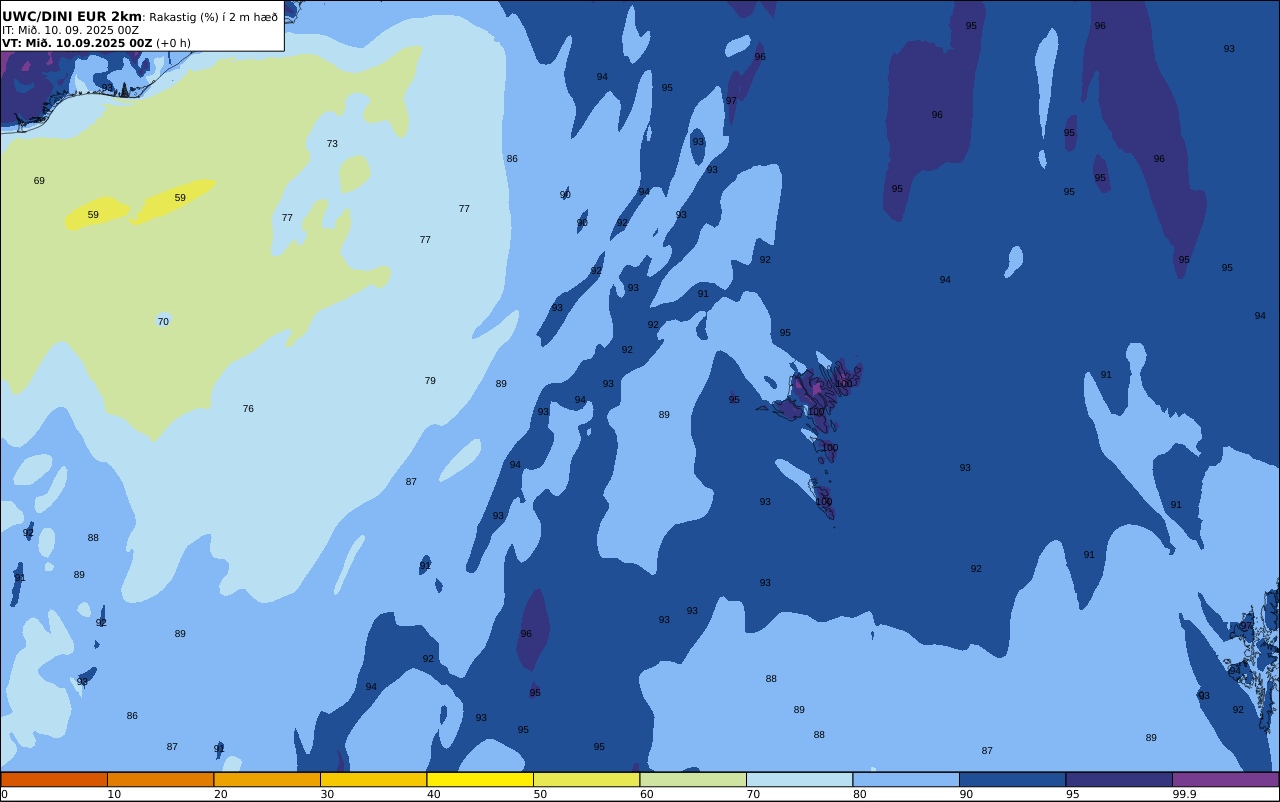1280x802 pixels.
Task: Click the orange 10–20 legend swatch
Action: point(160,779)
